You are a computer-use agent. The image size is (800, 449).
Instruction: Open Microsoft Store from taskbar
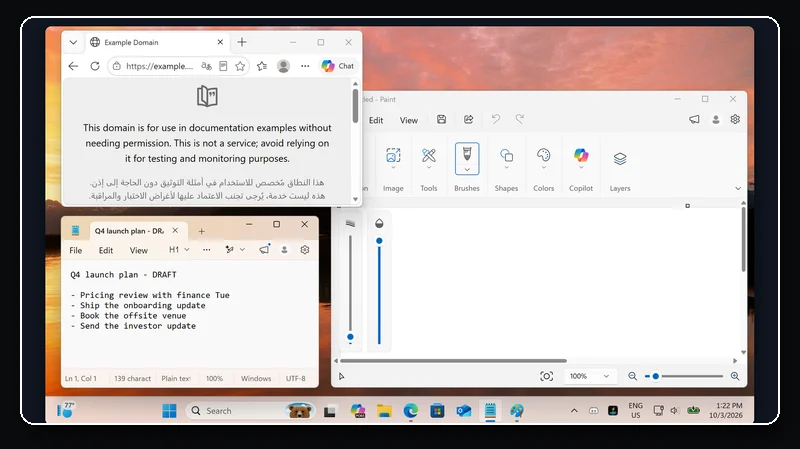tap(437, 411)
